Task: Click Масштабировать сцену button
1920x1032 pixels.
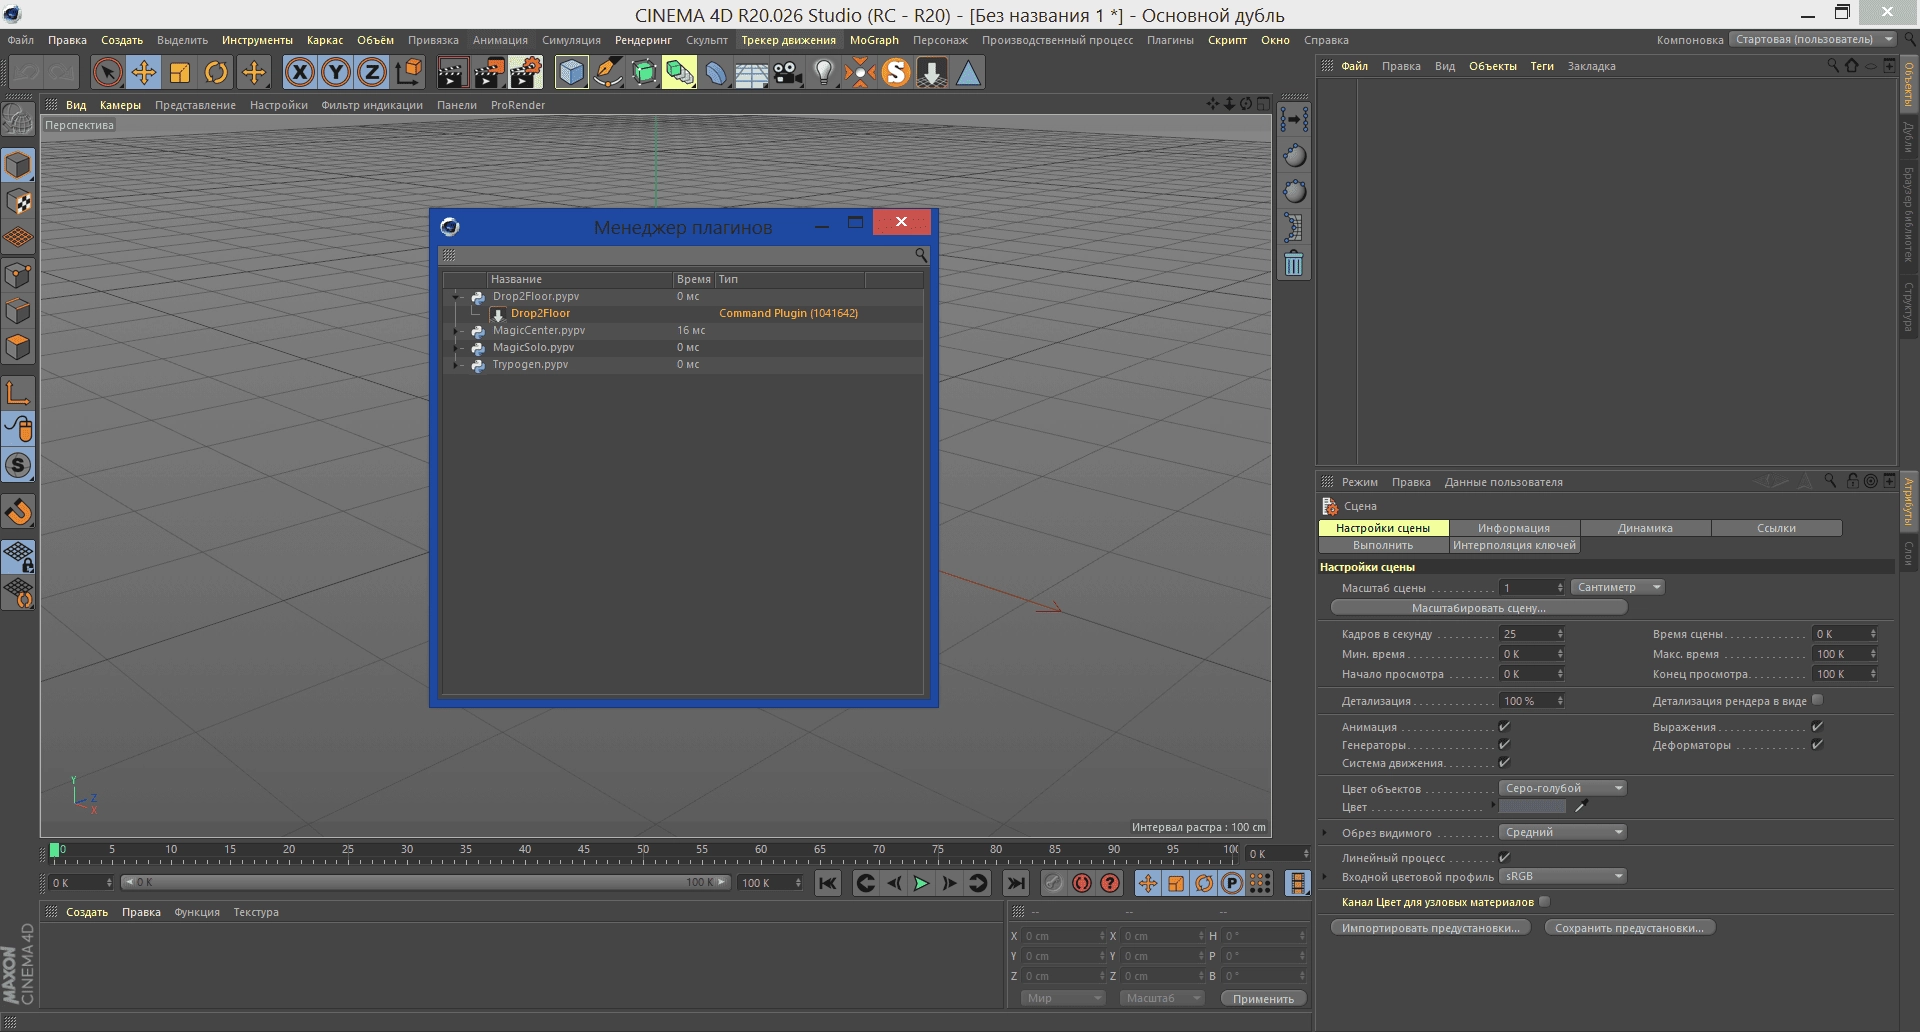Action: (1478, 608)
